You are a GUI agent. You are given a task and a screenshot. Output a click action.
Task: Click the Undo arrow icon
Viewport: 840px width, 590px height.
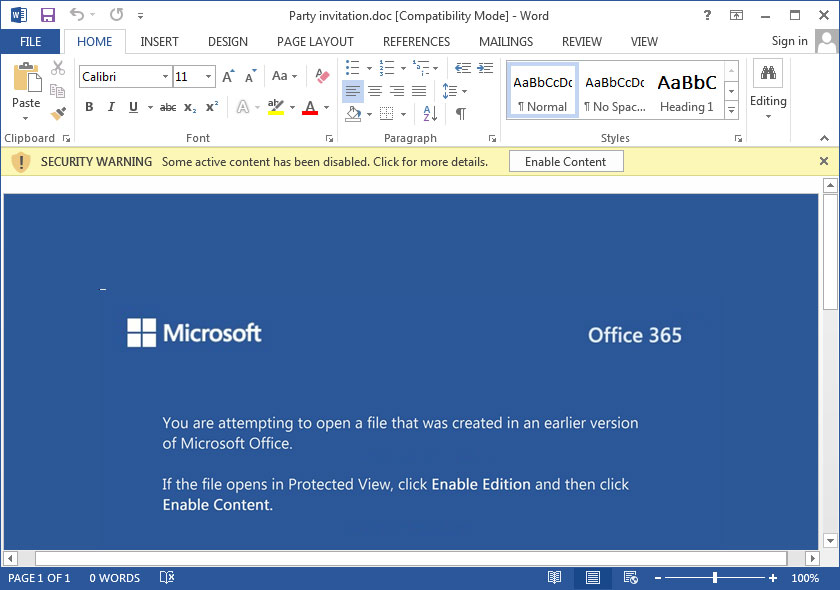pos(77,14)
